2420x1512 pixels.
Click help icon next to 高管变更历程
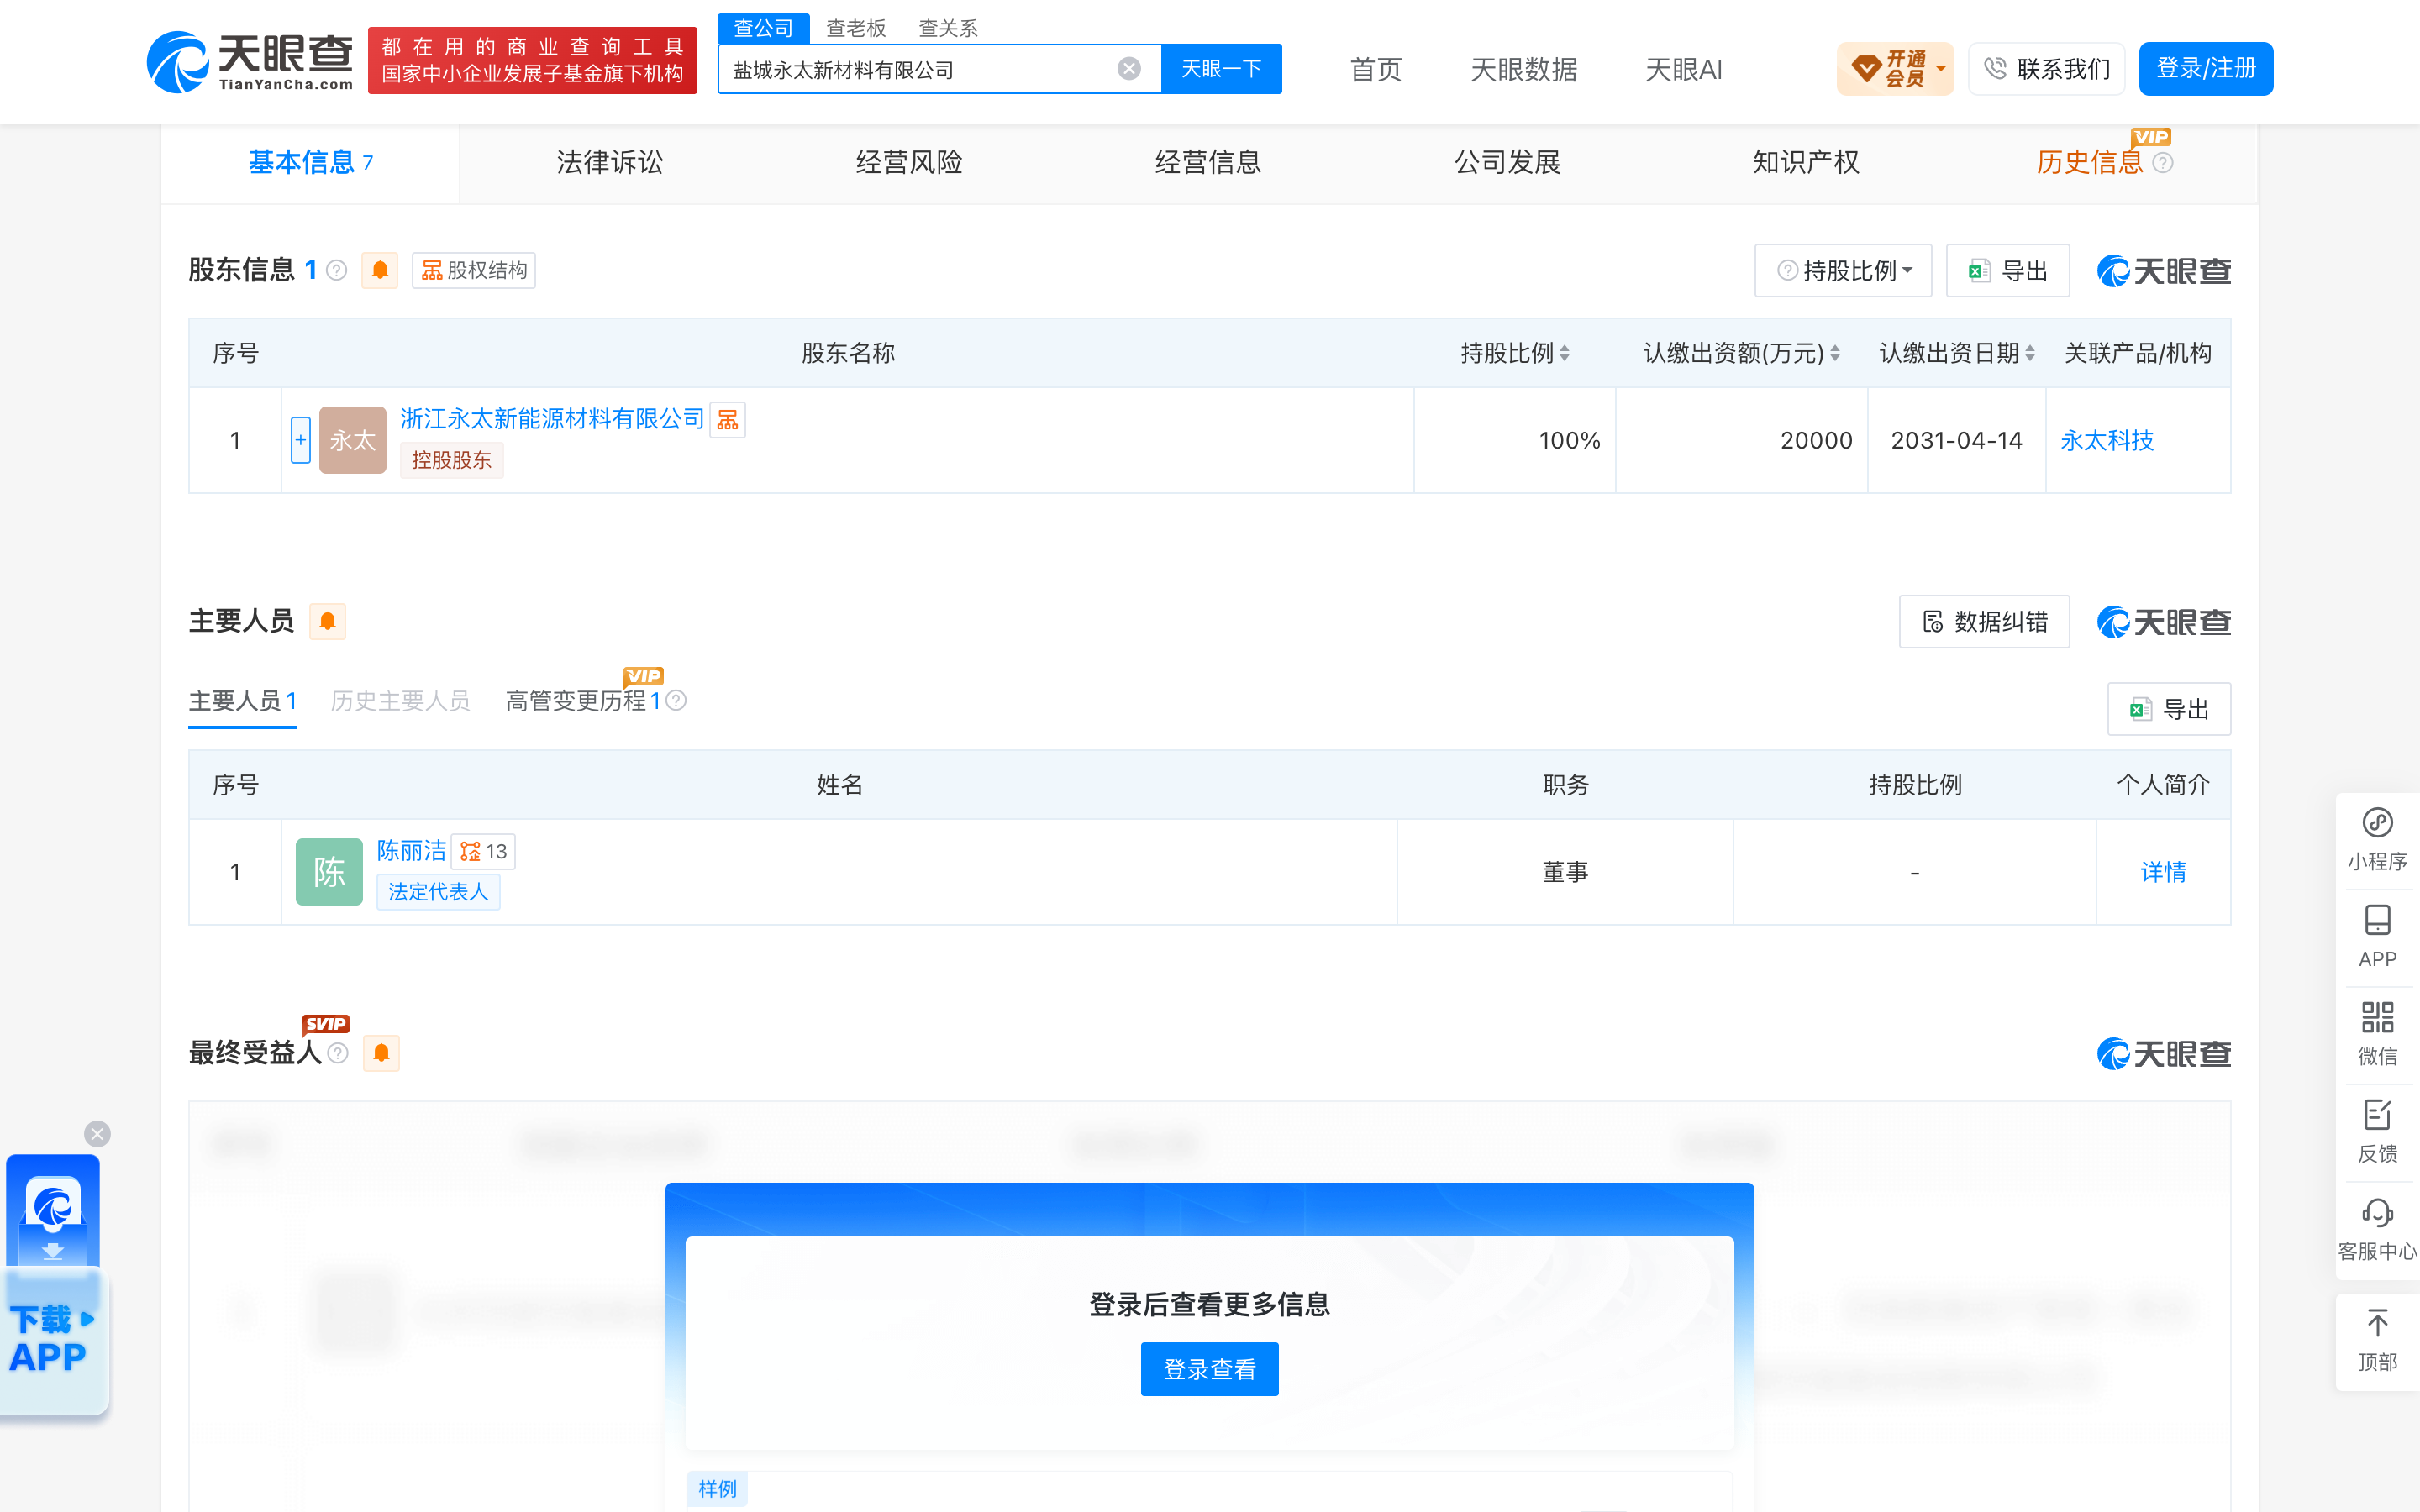tap(676, 701)
